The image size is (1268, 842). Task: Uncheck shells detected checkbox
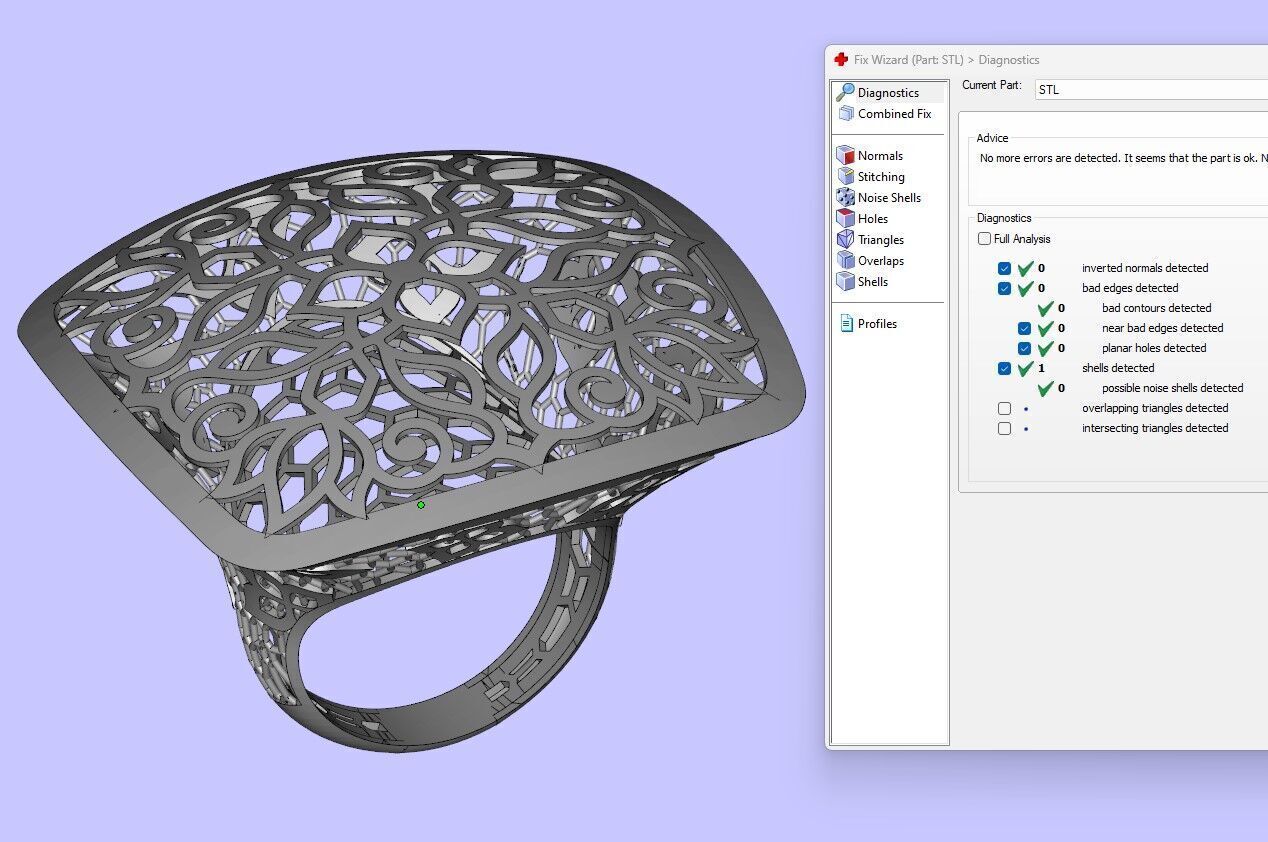tap(1005, 369)
